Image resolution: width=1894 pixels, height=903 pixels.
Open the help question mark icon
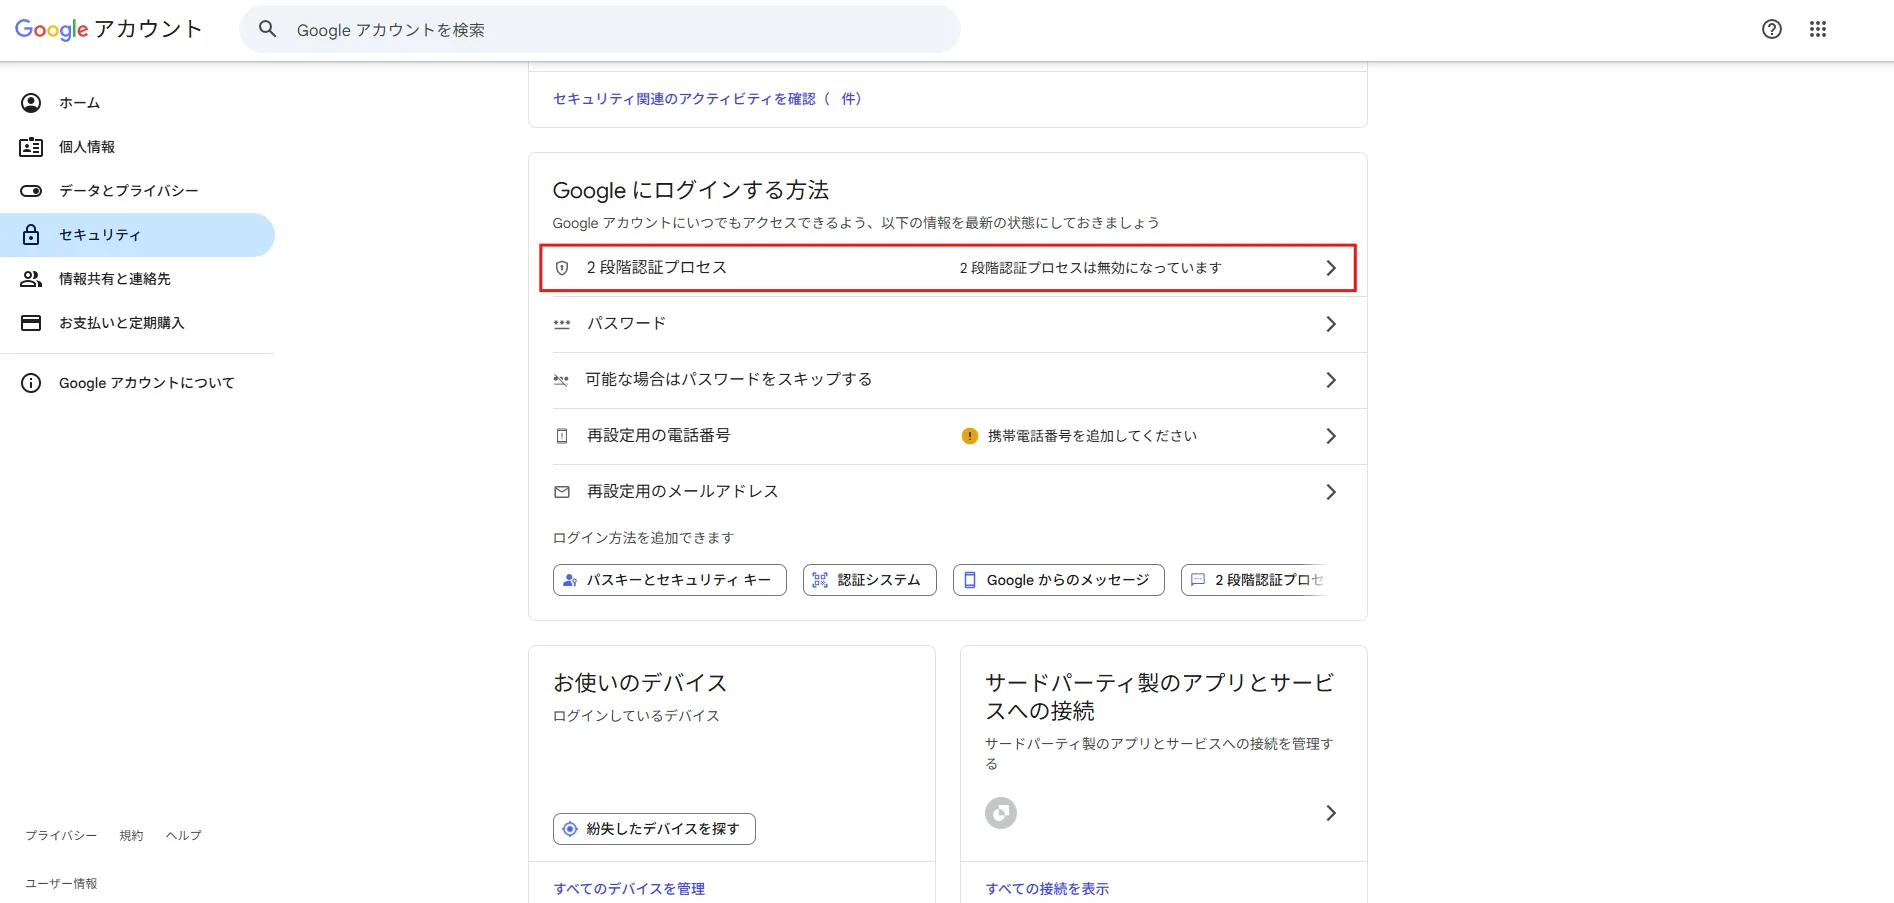(1772, 29)
